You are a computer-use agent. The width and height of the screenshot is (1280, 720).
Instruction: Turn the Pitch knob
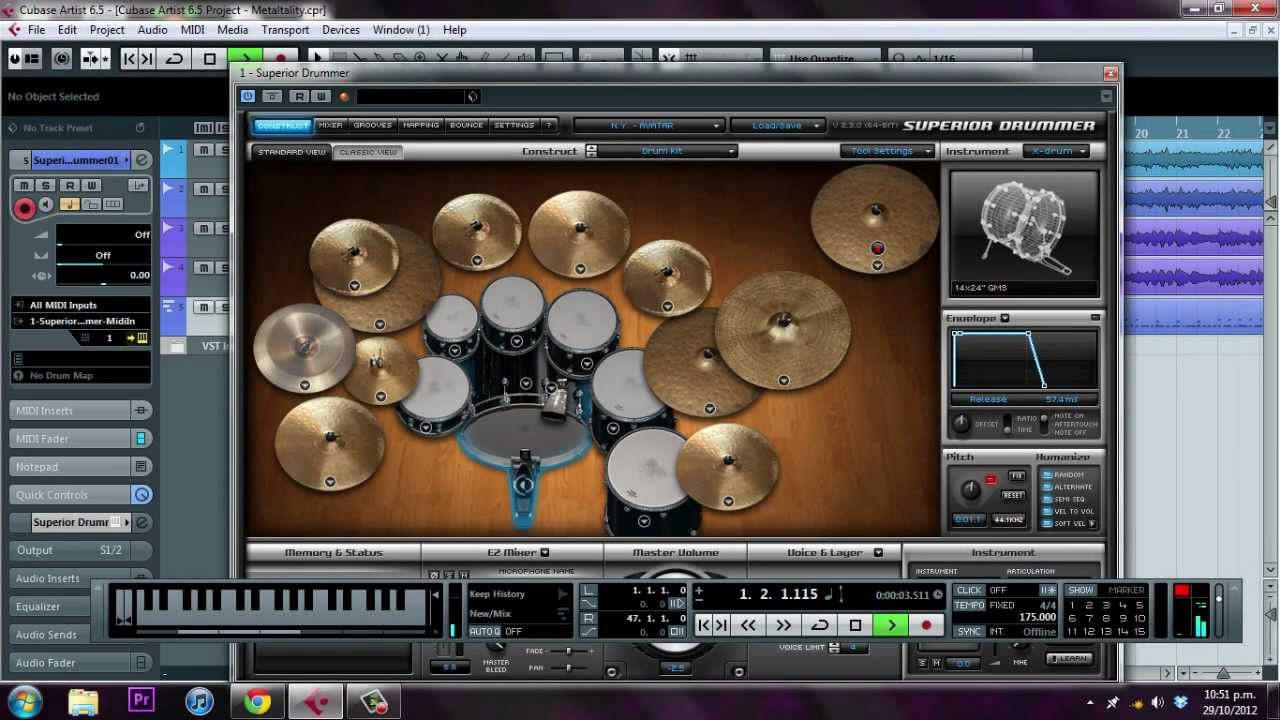(970, 490)
